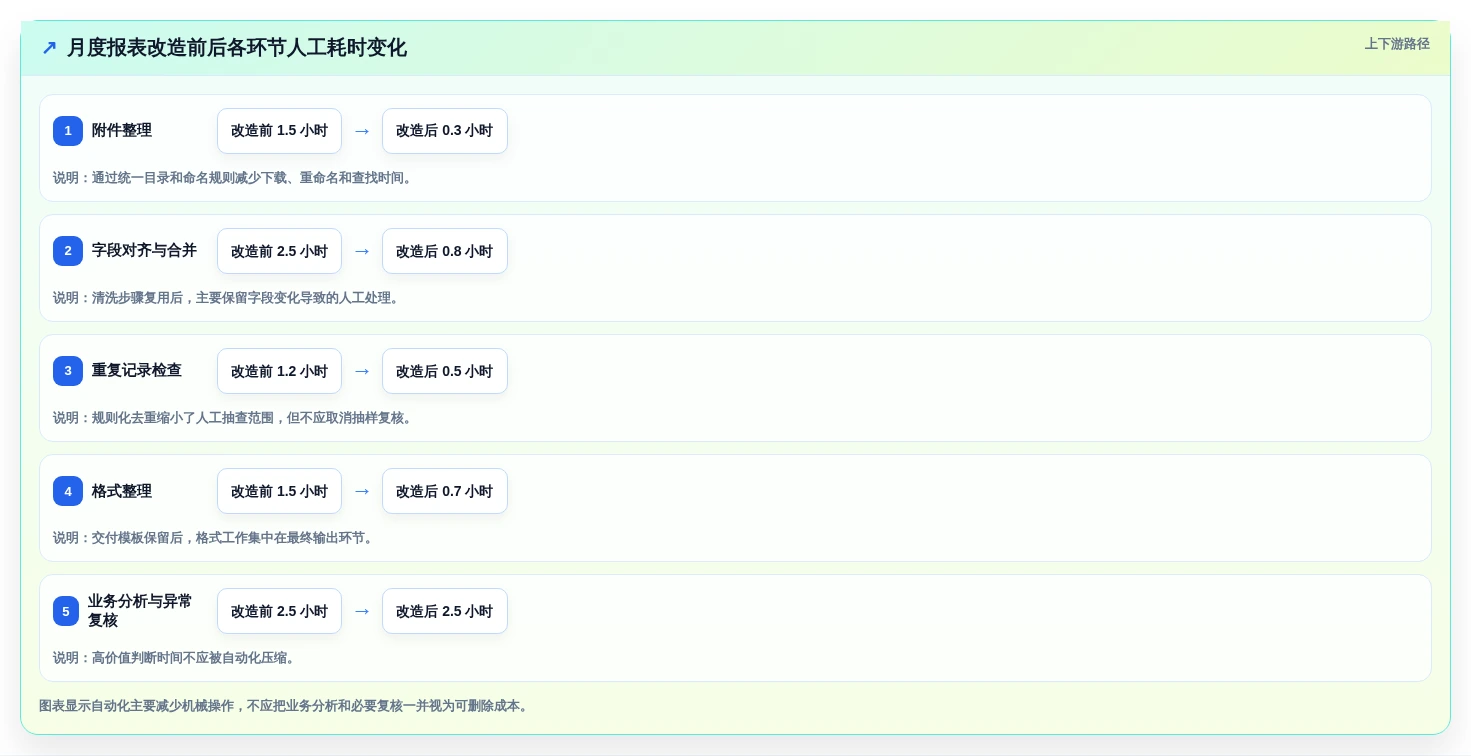Click 改造后 0.5 小时 chip
Image resolution: width=1471 pixels, height=756 pixels.
(445, 371)
